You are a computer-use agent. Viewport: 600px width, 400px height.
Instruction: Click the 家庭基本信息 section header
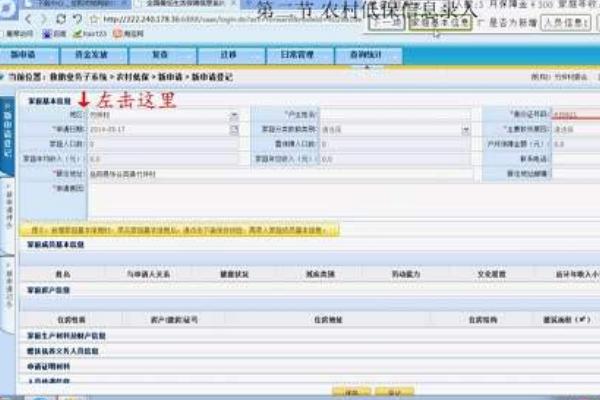49,101
